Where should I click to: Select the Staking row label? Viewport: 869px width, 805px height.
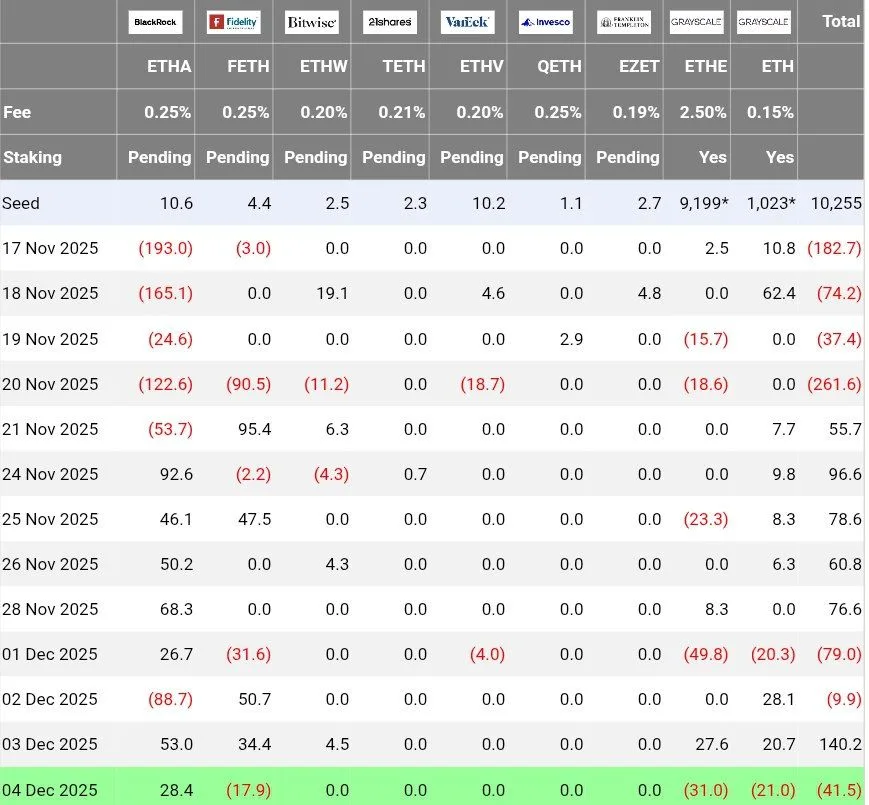[x=32, y=157]
